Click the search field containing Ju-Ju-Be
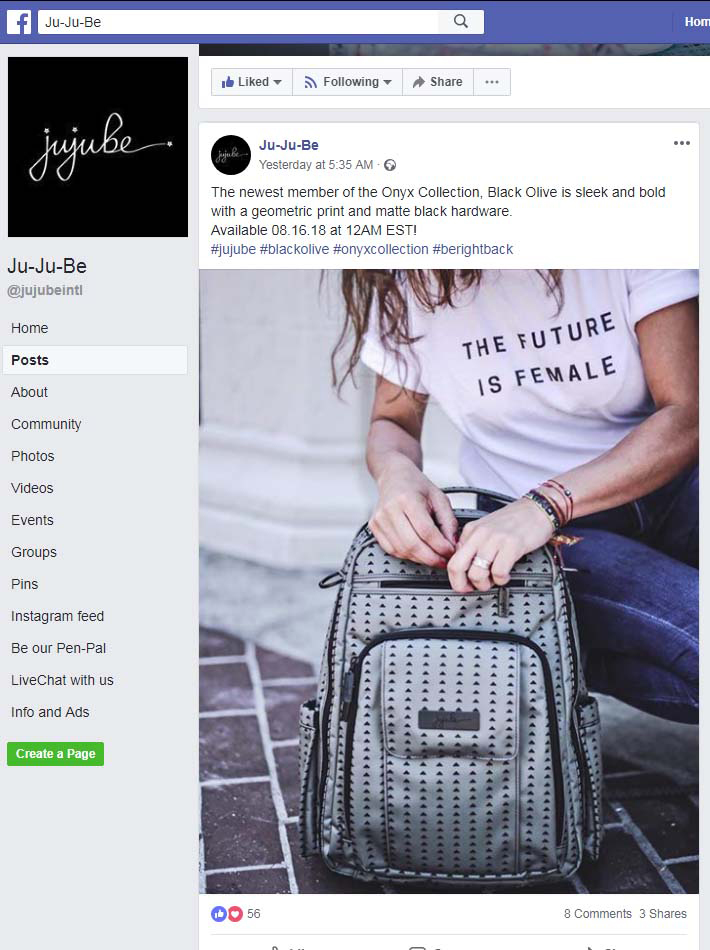Screen dimensions: 710x950 point(238,22)
